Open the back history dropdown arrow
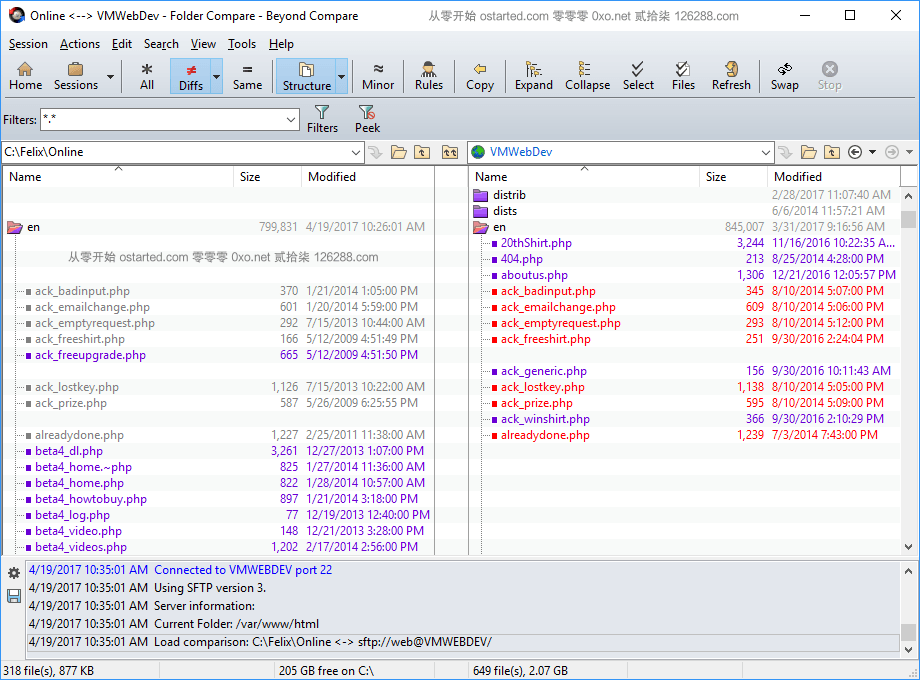The width and height of the screenshot is (920, 680). (x=872, y=153)
